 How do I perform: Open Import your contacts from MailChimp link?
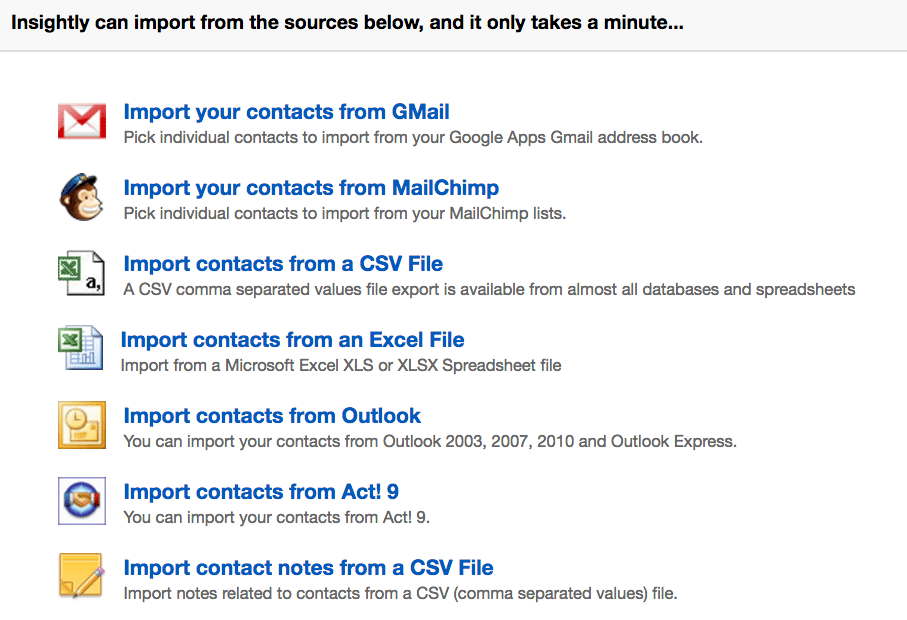tap(311, 188)
